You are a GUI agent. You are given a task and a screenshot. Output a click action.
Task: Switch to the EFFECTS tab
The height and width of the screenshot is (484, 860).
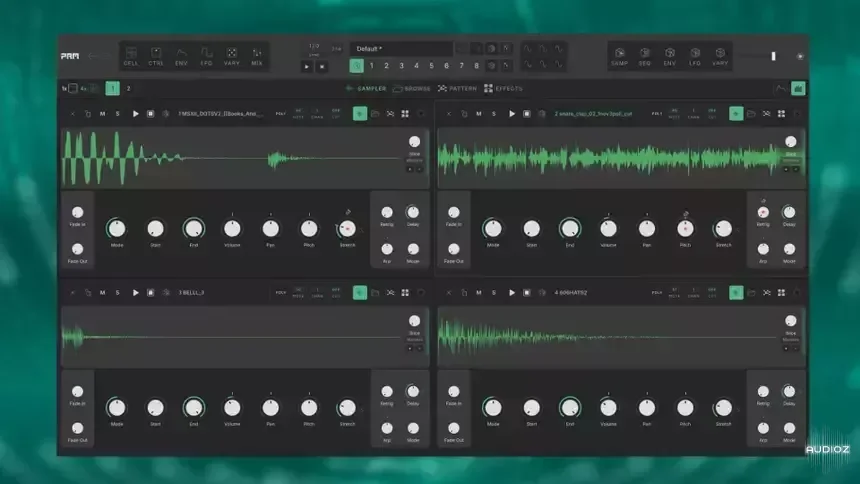[x=503, y=88]
